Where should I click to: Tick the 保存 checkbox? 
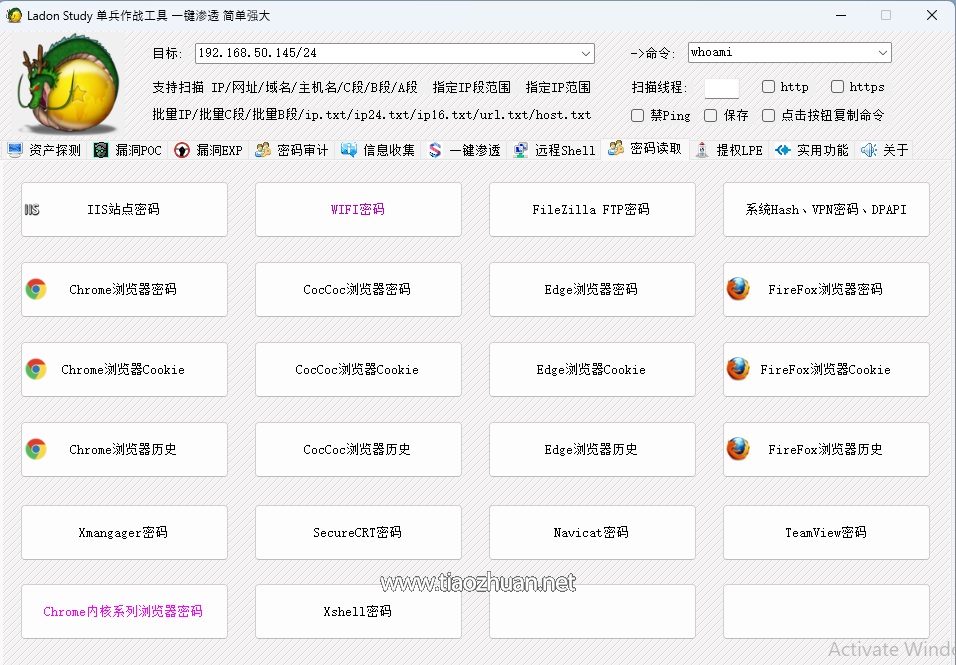click(710, 115)
